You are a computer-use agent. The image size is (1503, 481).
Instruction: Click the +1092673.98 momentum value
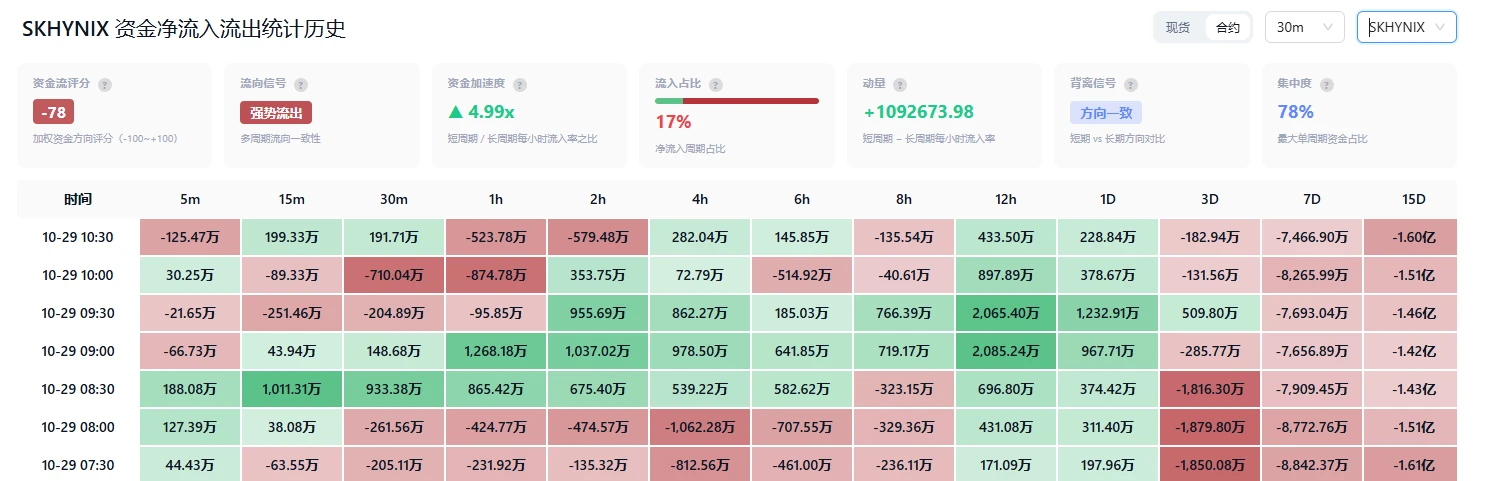(x=918, y=112)
